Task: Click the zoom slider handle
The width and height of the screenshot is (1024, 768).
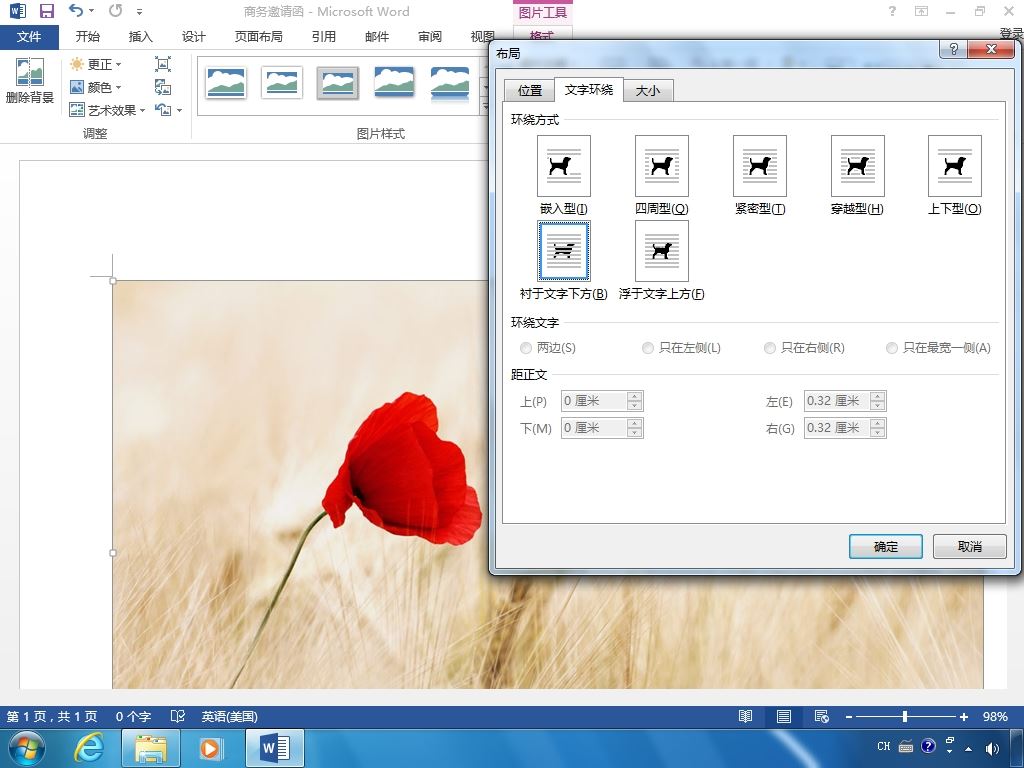Action: 904,717
